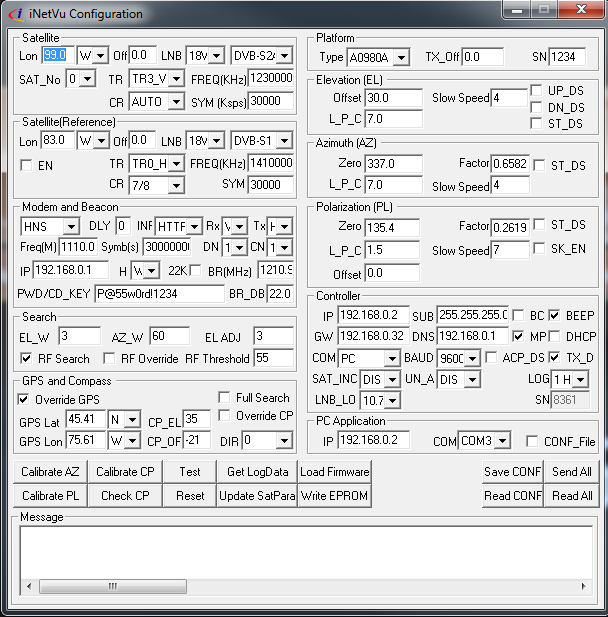Enable the RF Override checkbox
Screen dimensions: 608x617
tap(109, 358)
